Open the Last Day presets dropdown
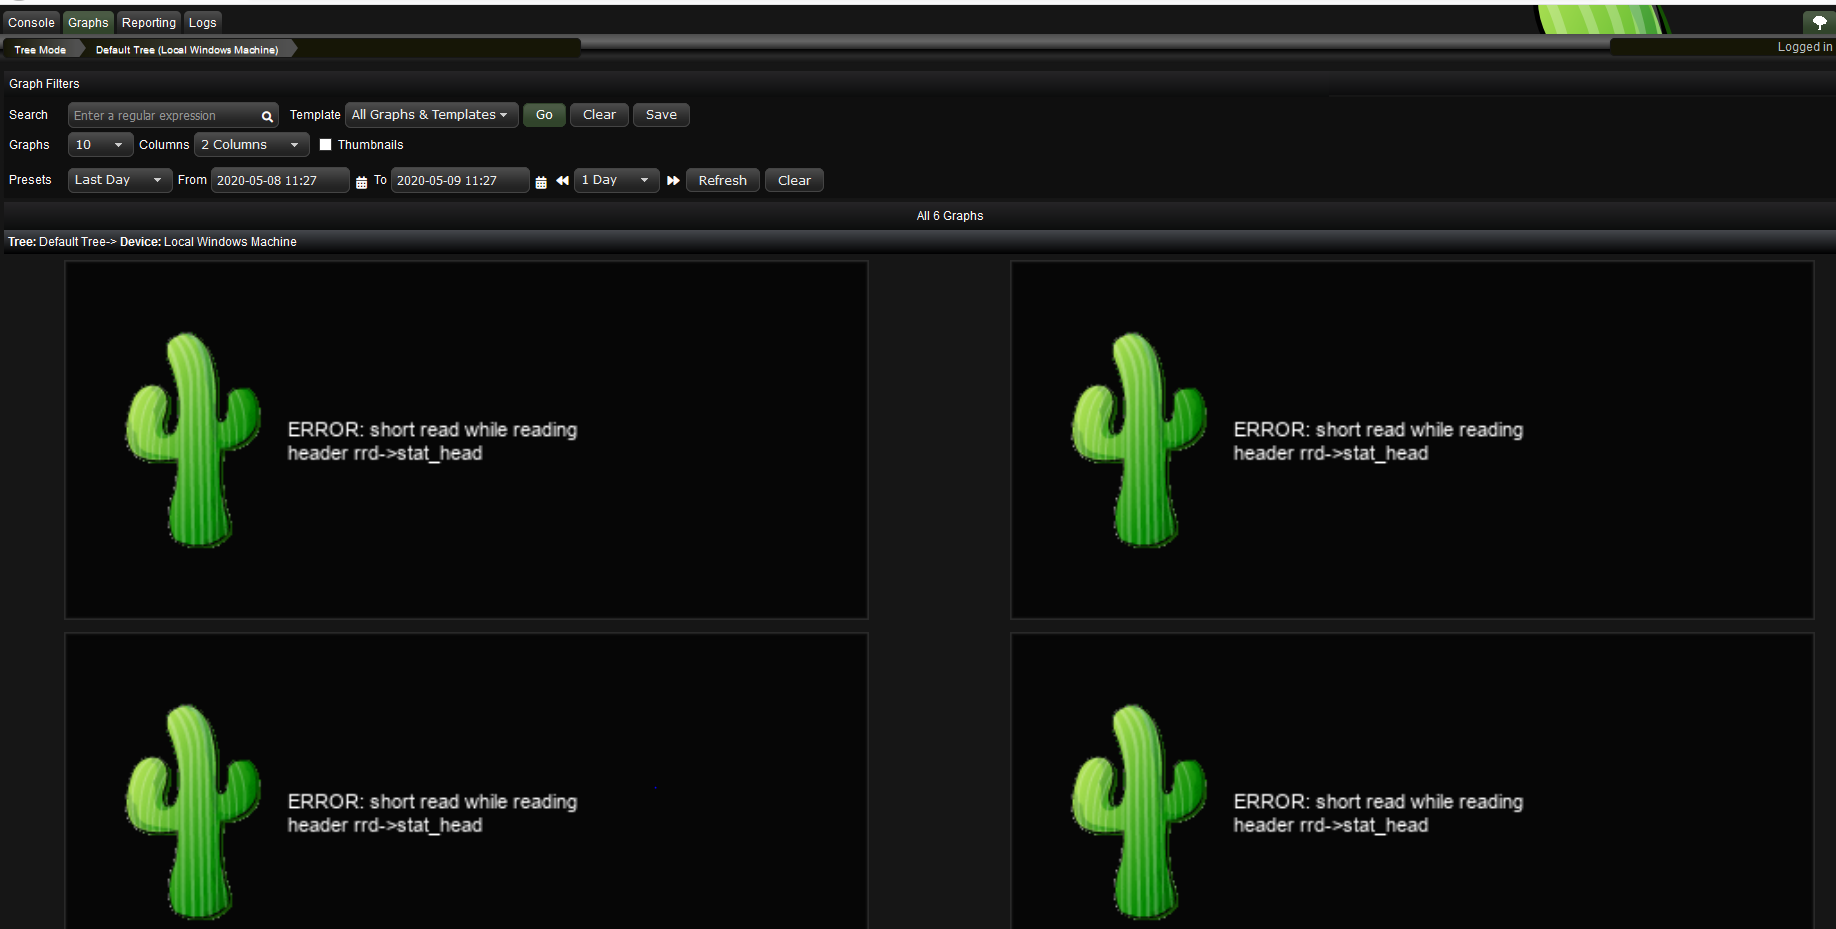Image resolution: width=1836 pixels, height=929 pixels. point(120,180)
